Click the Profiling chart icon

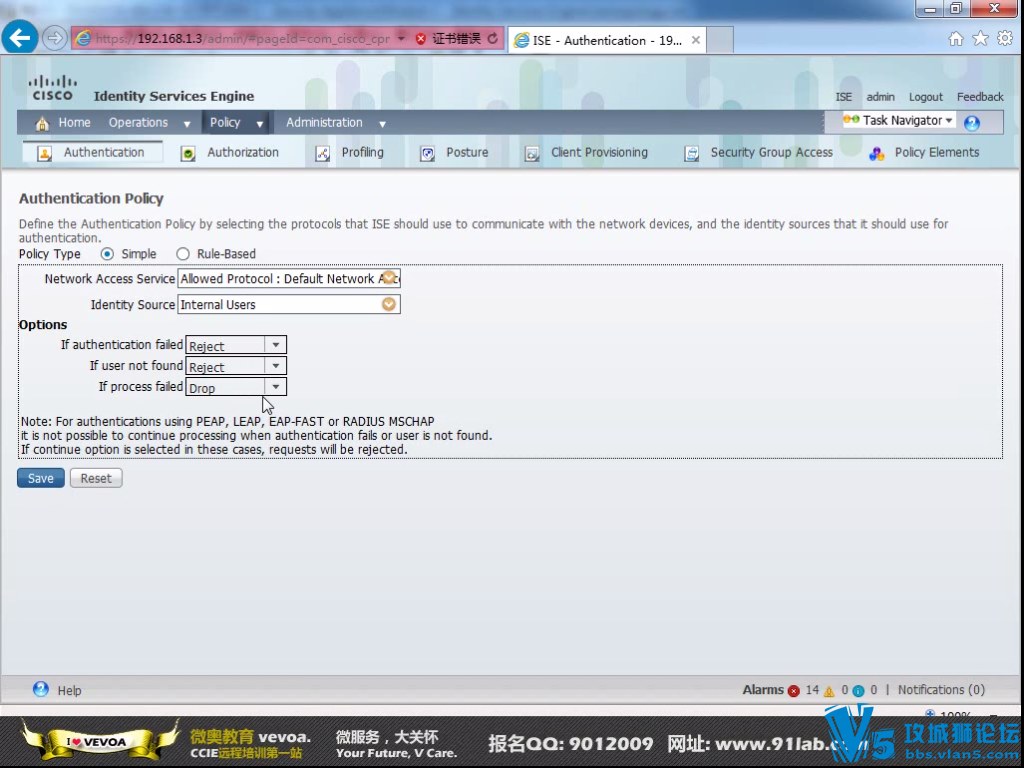[322, 154]
